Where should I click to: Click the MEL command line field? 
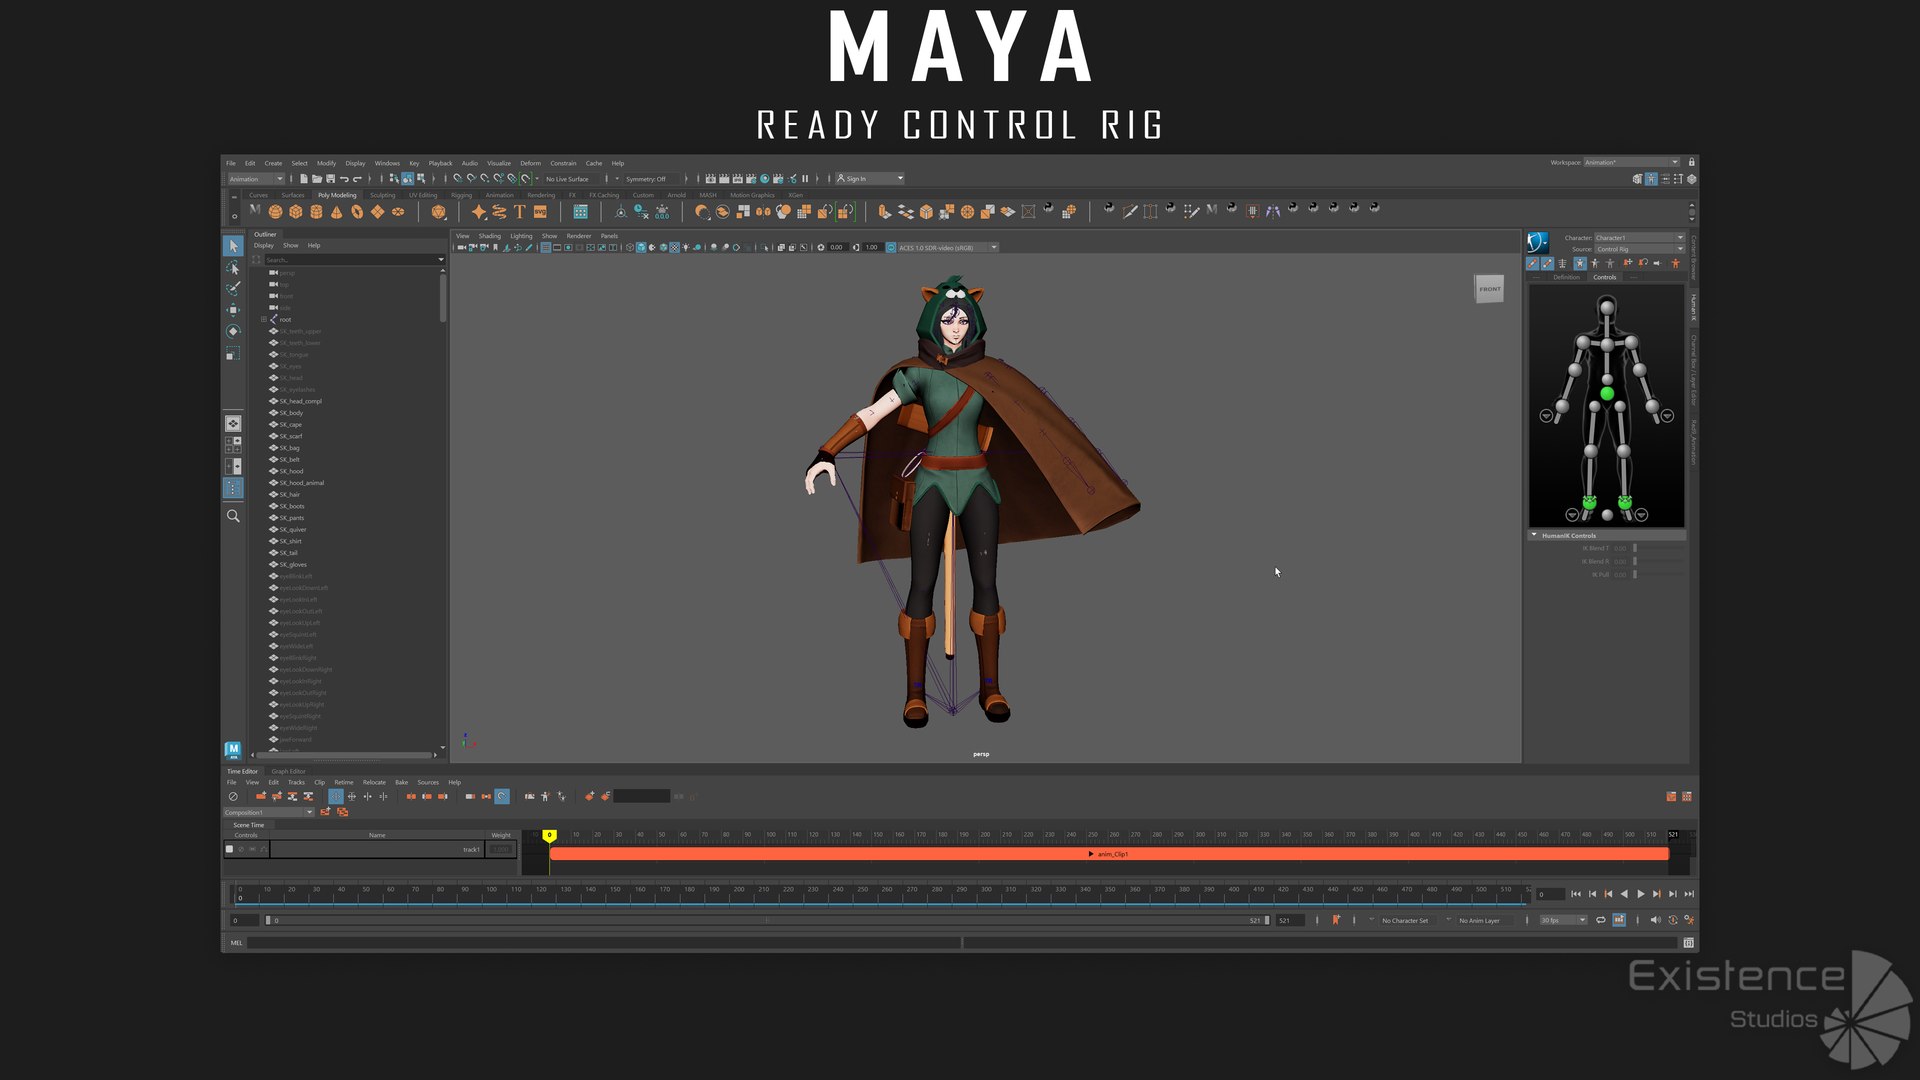coord(603,942)
